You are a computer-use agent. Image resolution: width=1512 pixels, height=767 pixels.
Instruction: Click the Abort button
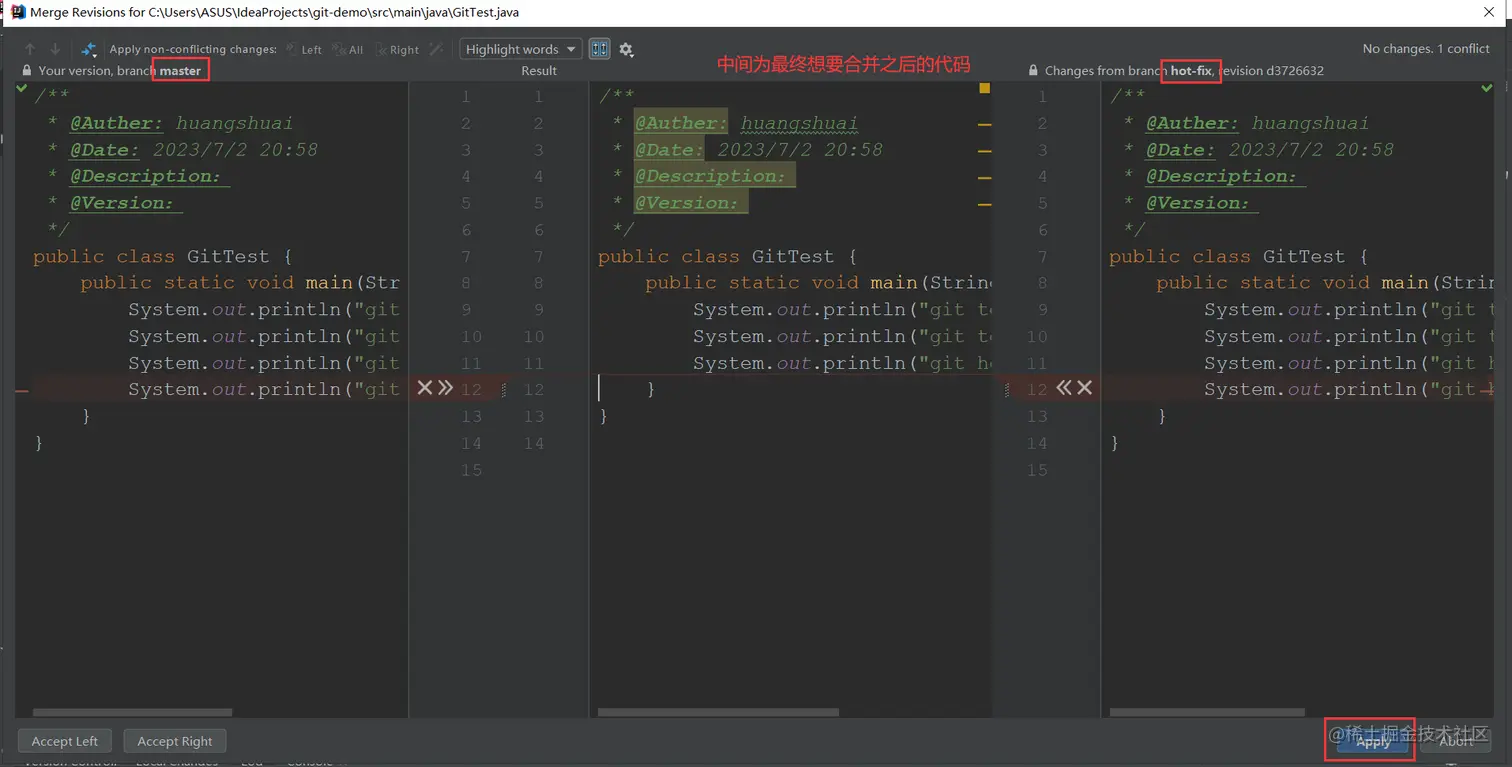pos(1456,741)
